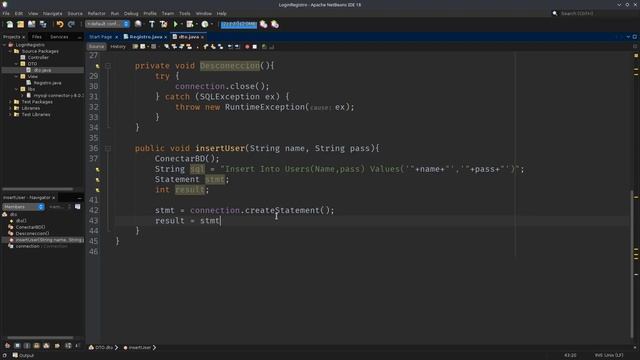The image size is (640, 360).
Task: Click the Undo arrow in toolbar
Action: [60, 24]
